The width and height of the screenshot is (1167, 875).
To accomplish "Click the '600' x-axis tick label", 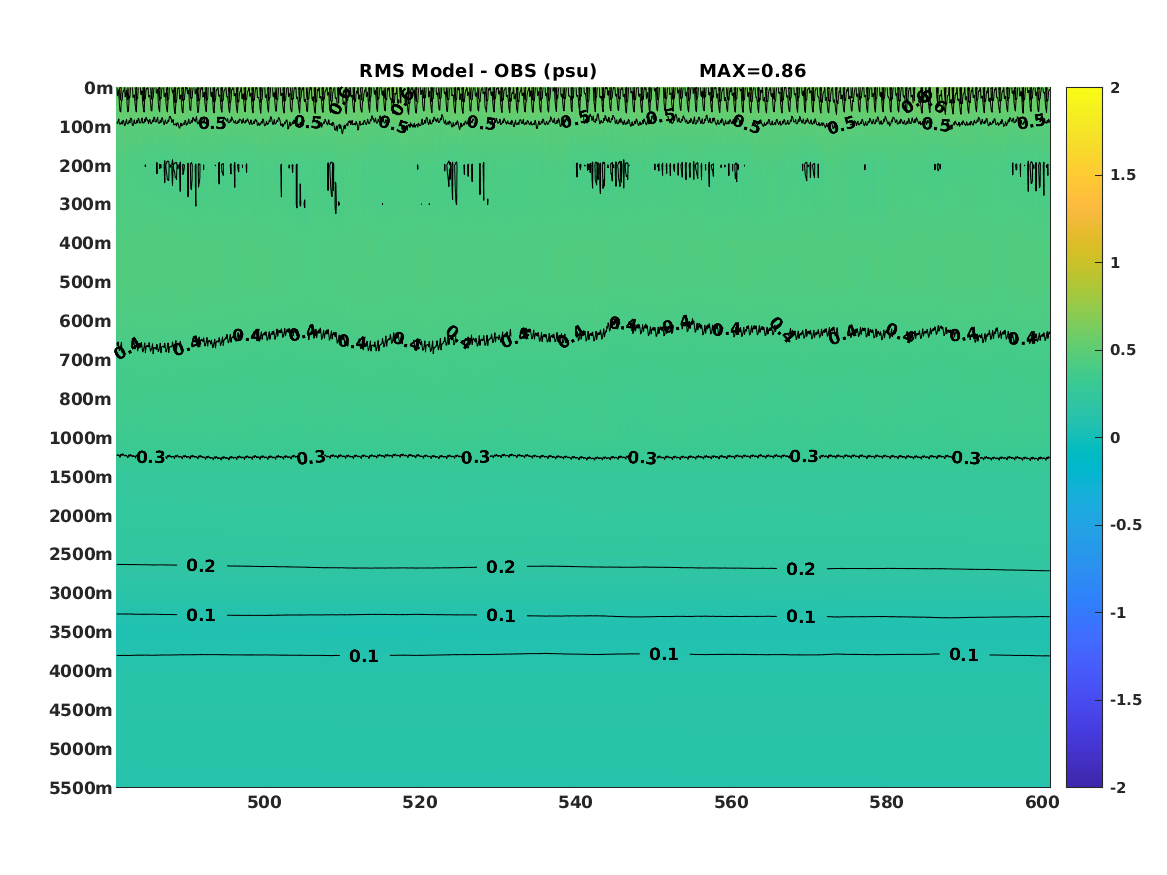I will click(x=1042, y=803).
